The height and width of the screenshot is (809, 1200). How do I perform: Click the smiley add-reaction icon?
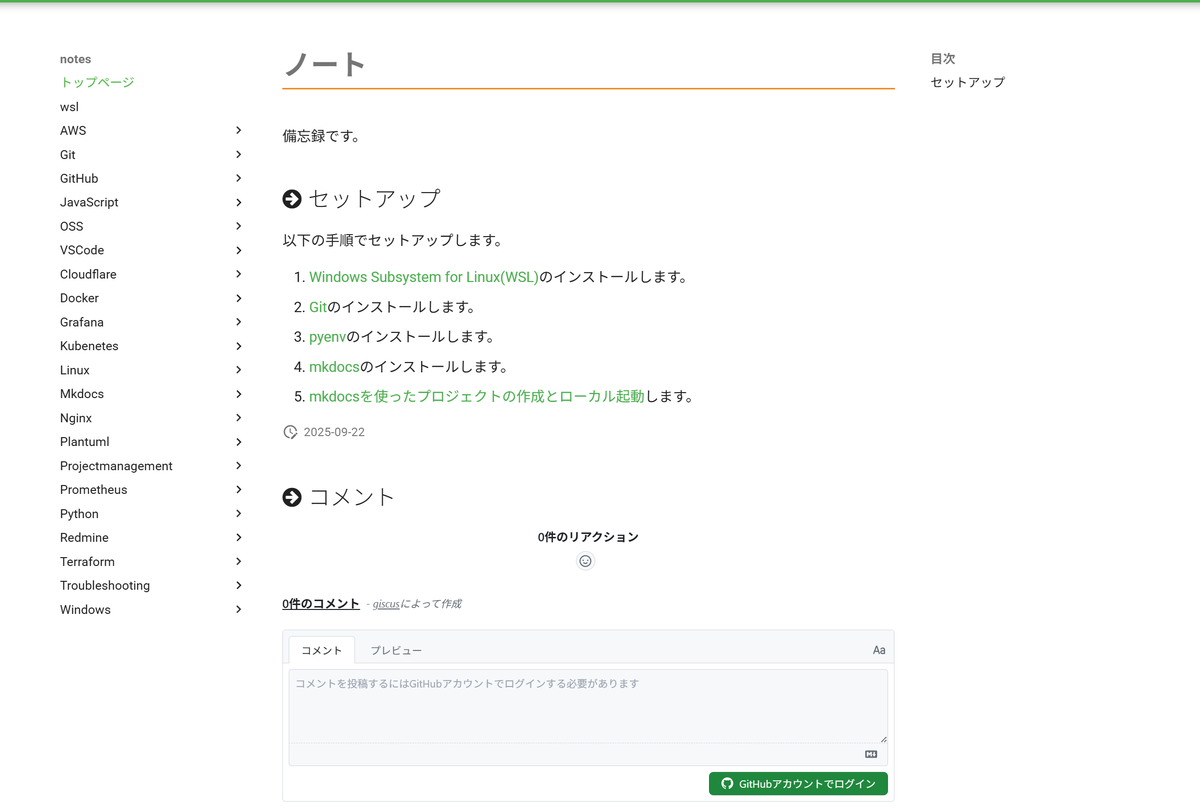click(x=585, y=561)
